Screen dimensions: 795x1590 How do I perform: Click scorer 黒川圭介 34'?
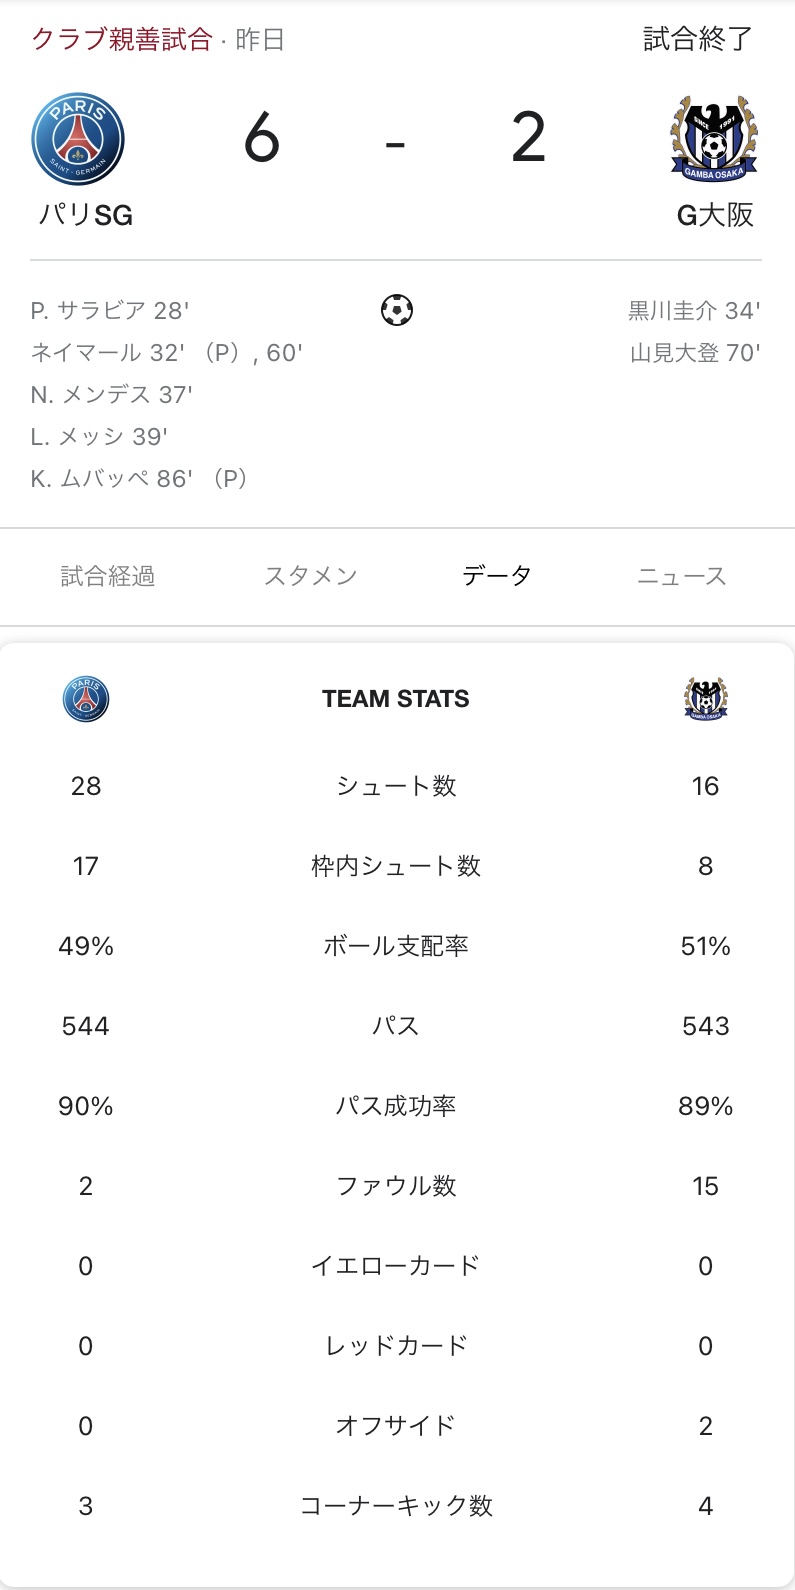pos(694,311)
